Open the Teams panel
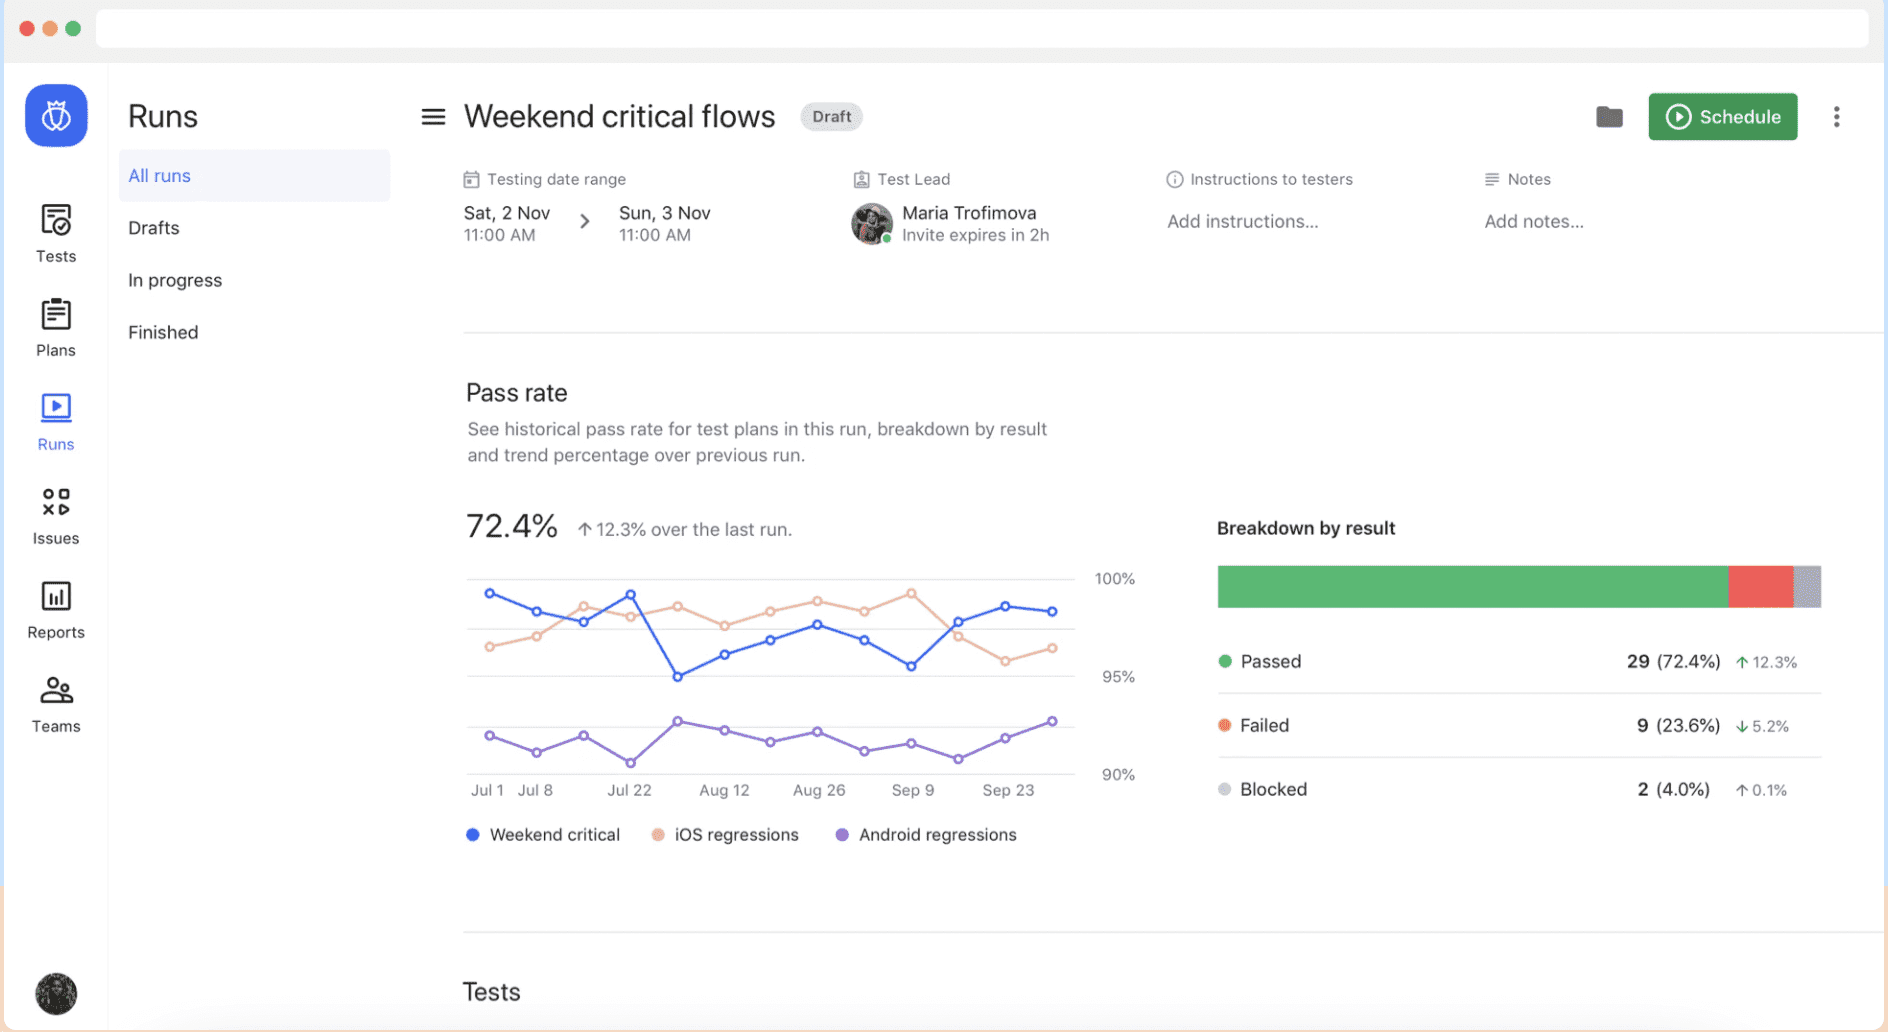Screen dimensions: 1888x1032 click(x=55, y=690)
